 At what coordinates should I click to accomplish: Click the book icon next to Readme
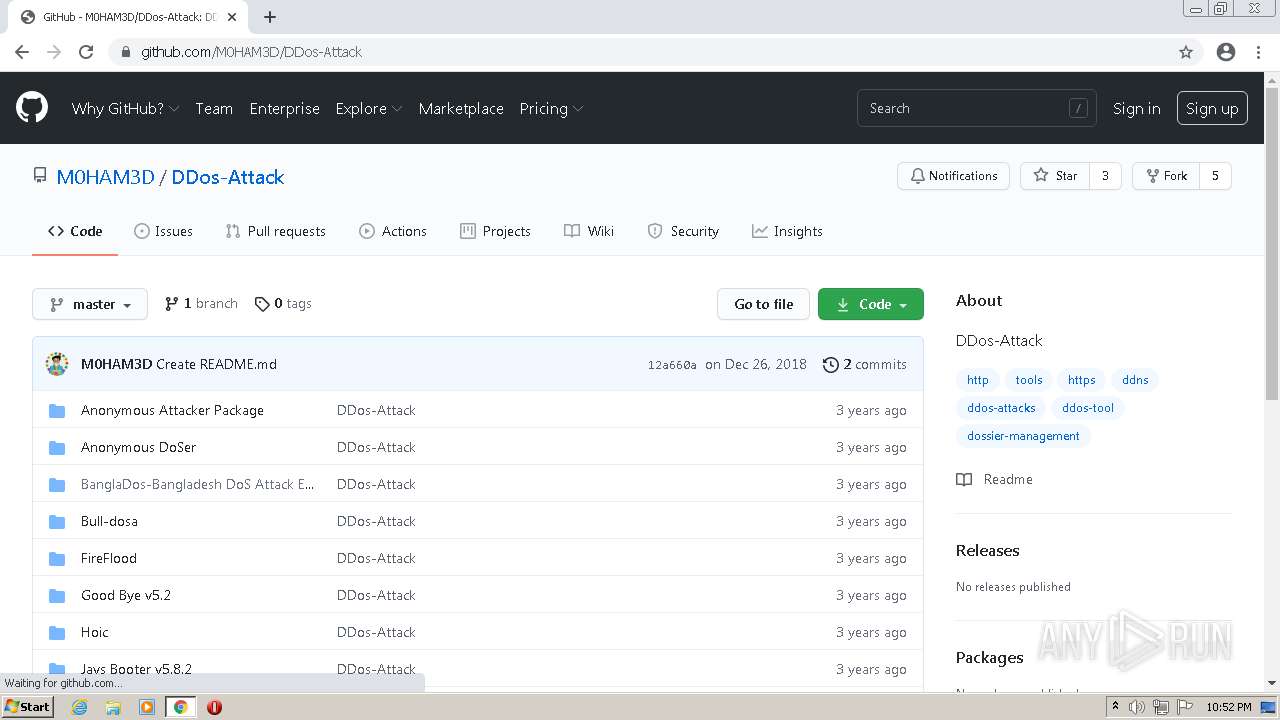click(964, 480)
